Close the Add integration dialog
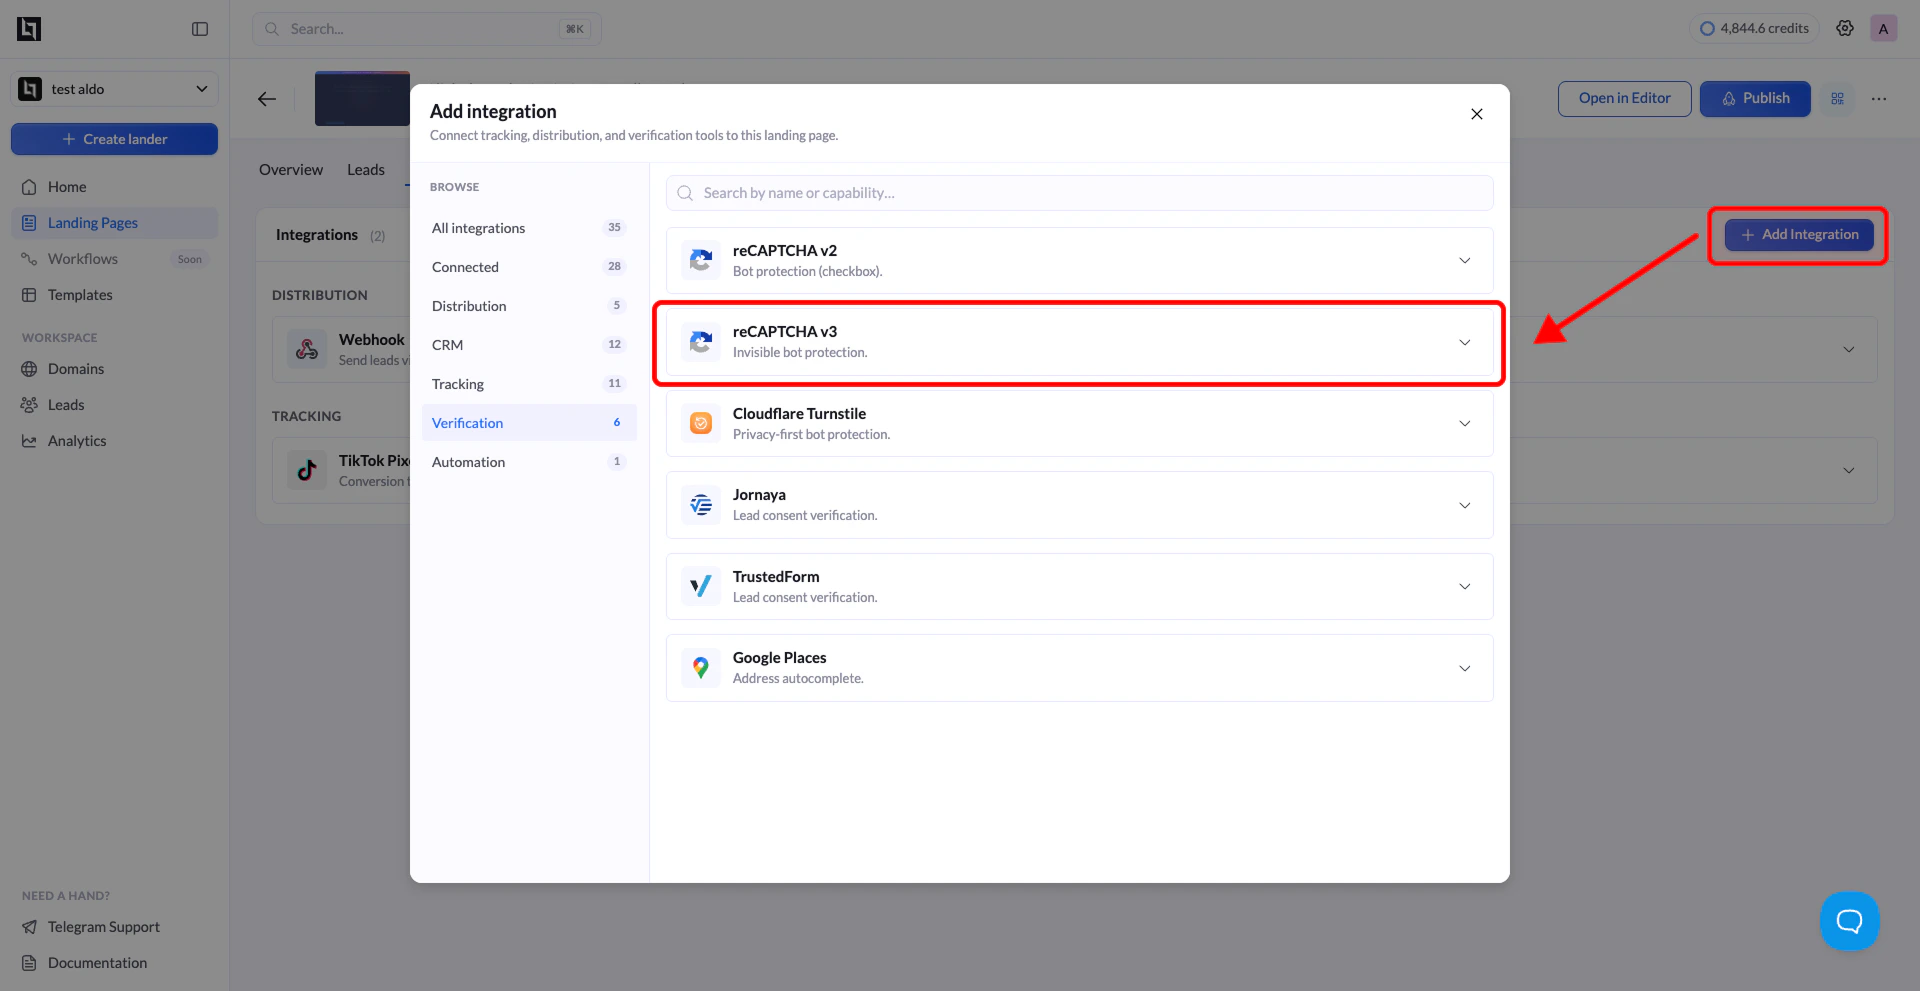Viewport: 1920px width, 991px height. coord(1477,114)
